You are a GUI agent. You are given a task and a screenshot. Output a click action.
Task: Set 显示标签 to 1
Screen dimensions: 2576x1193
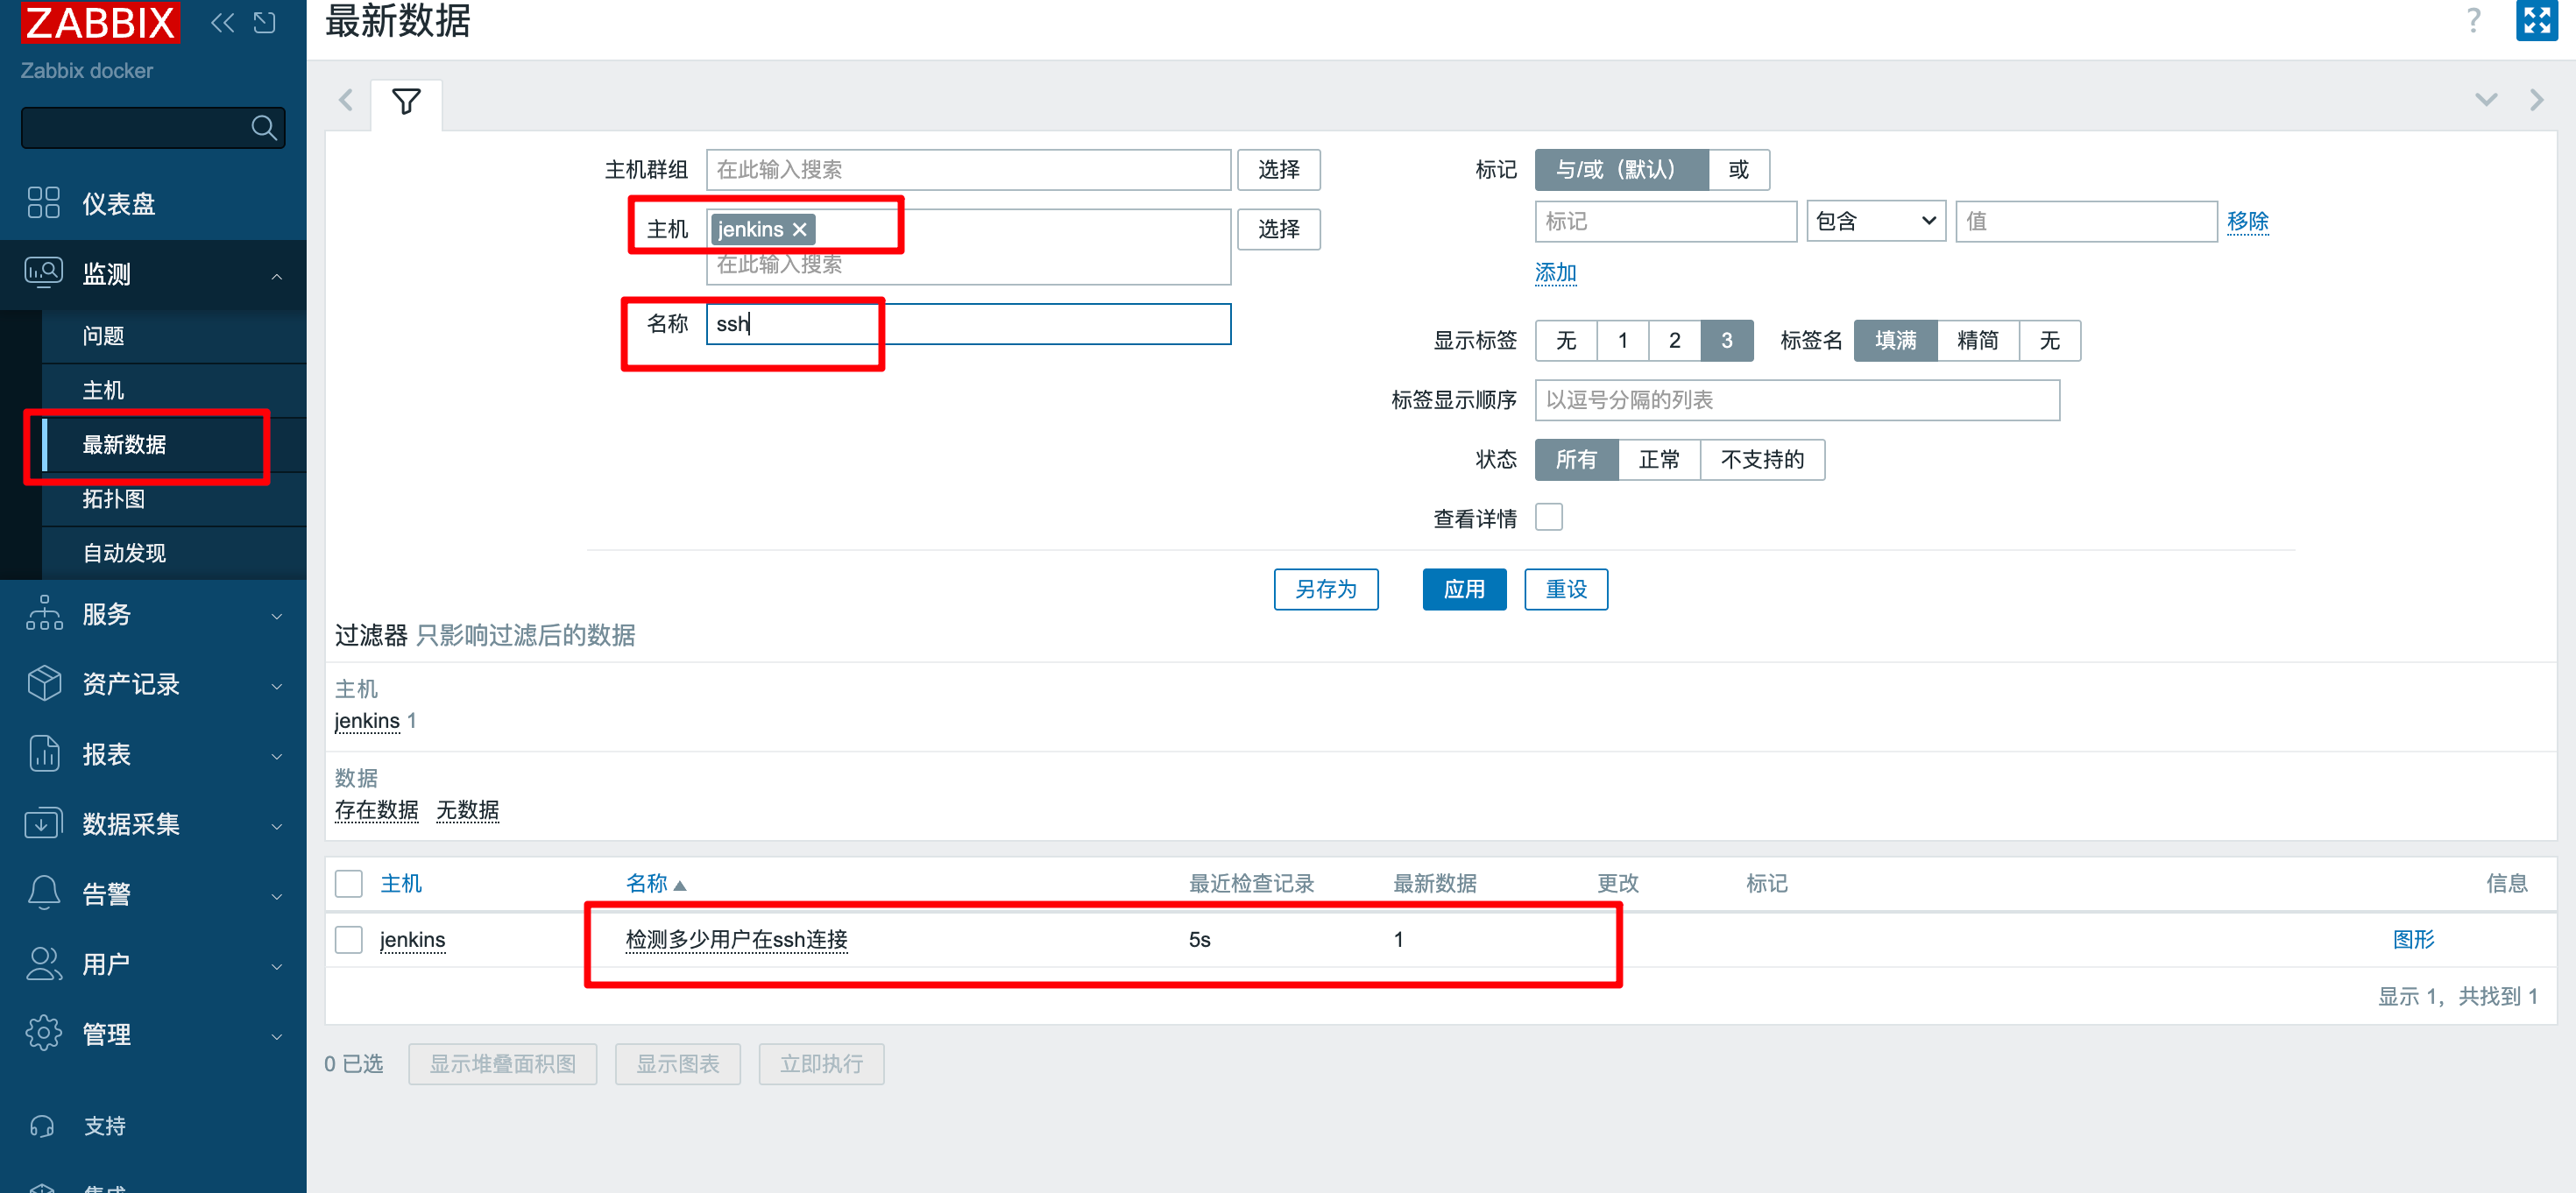click(x=1623, y=341)
